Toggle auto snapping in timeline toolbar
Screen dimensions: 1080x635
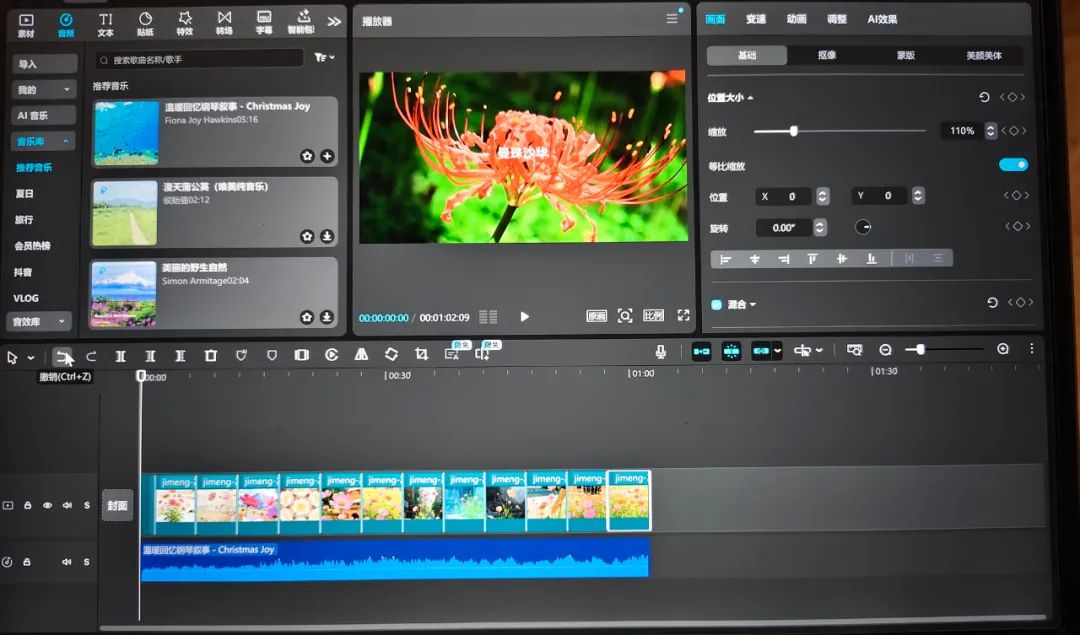[731, 351]
